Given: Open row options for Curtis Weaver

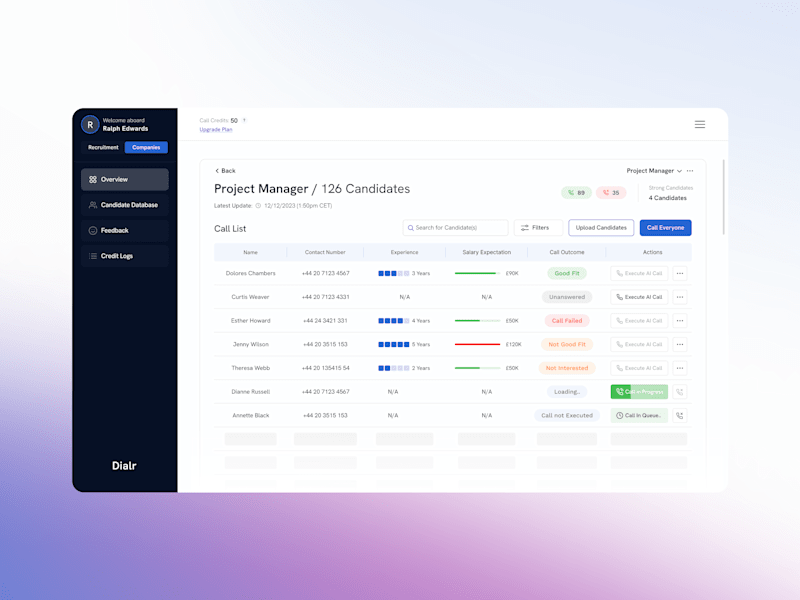Looking at the screenshot, I should point(680,297).
